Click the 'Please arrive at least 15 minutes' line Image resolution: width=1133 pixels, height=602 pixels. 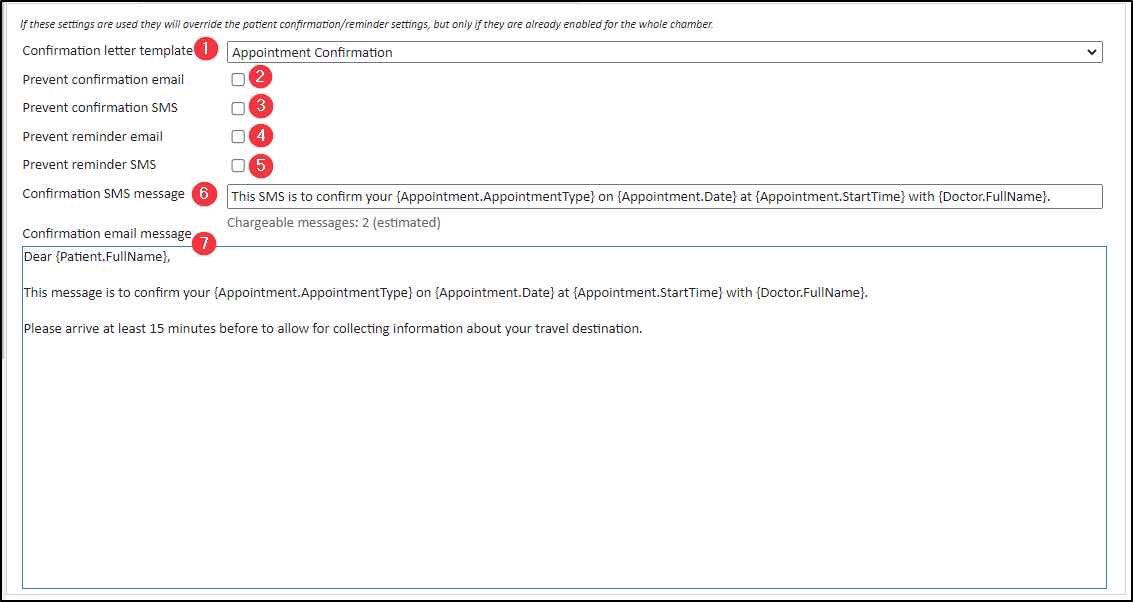point(332,328)
